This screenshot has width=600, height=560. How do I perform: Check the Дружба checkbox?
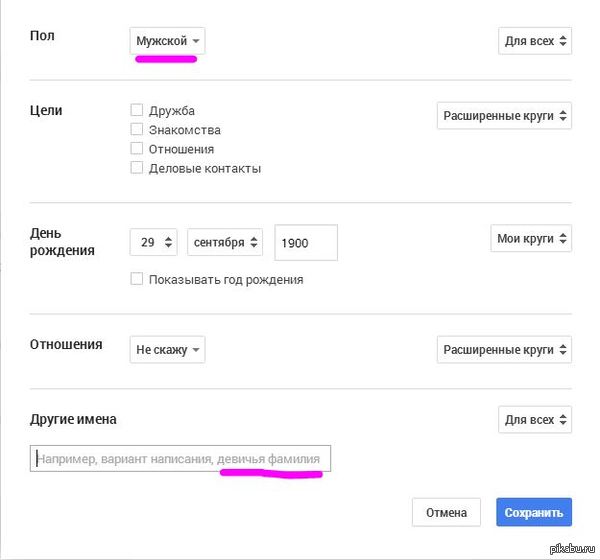(x=137, y=111)
